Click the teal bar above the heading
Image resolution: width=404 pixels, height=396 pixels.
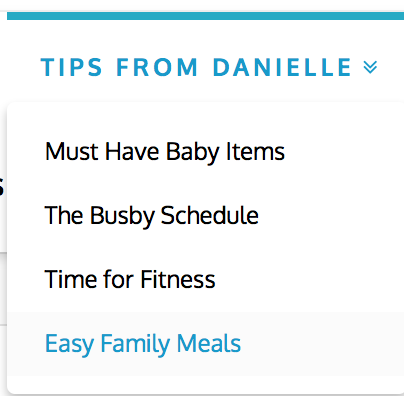[205, 16]
